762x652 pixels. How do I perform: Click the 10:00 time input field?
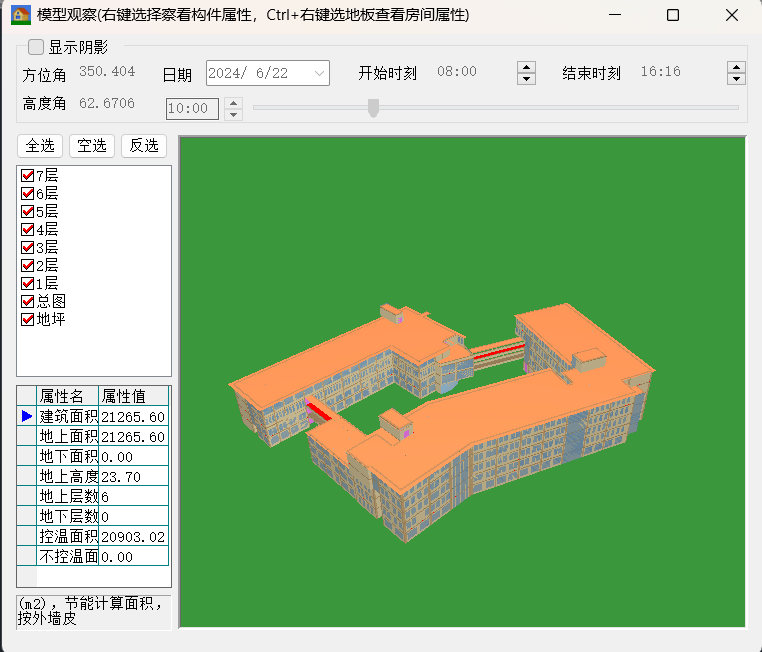pos(192,108)
